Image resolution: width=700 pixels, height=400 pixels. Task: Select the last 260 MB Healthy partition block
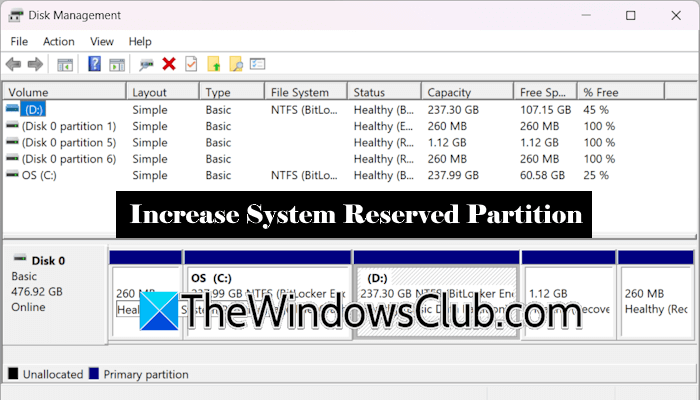tap(656, 295)
